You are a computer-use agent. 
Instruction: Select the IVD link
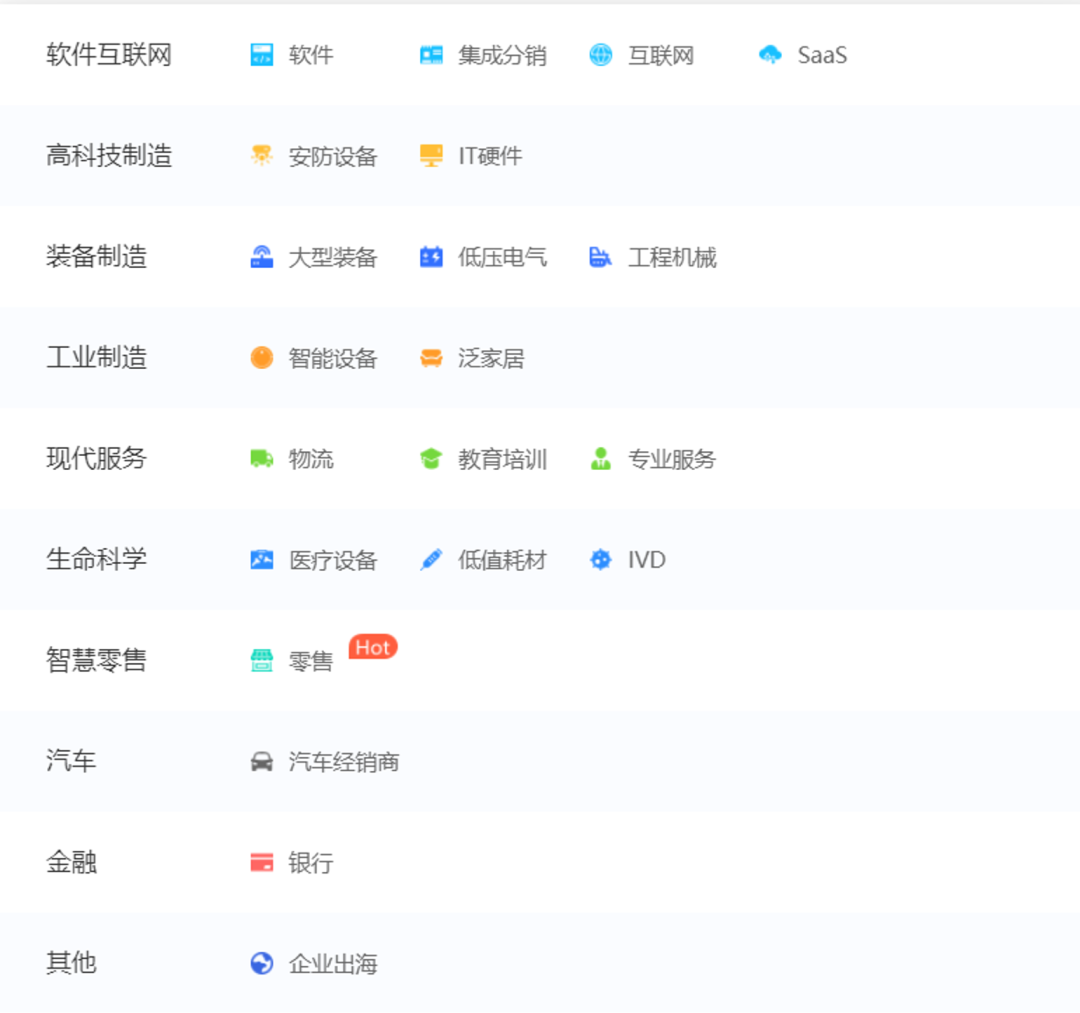(x=646, y=560)
